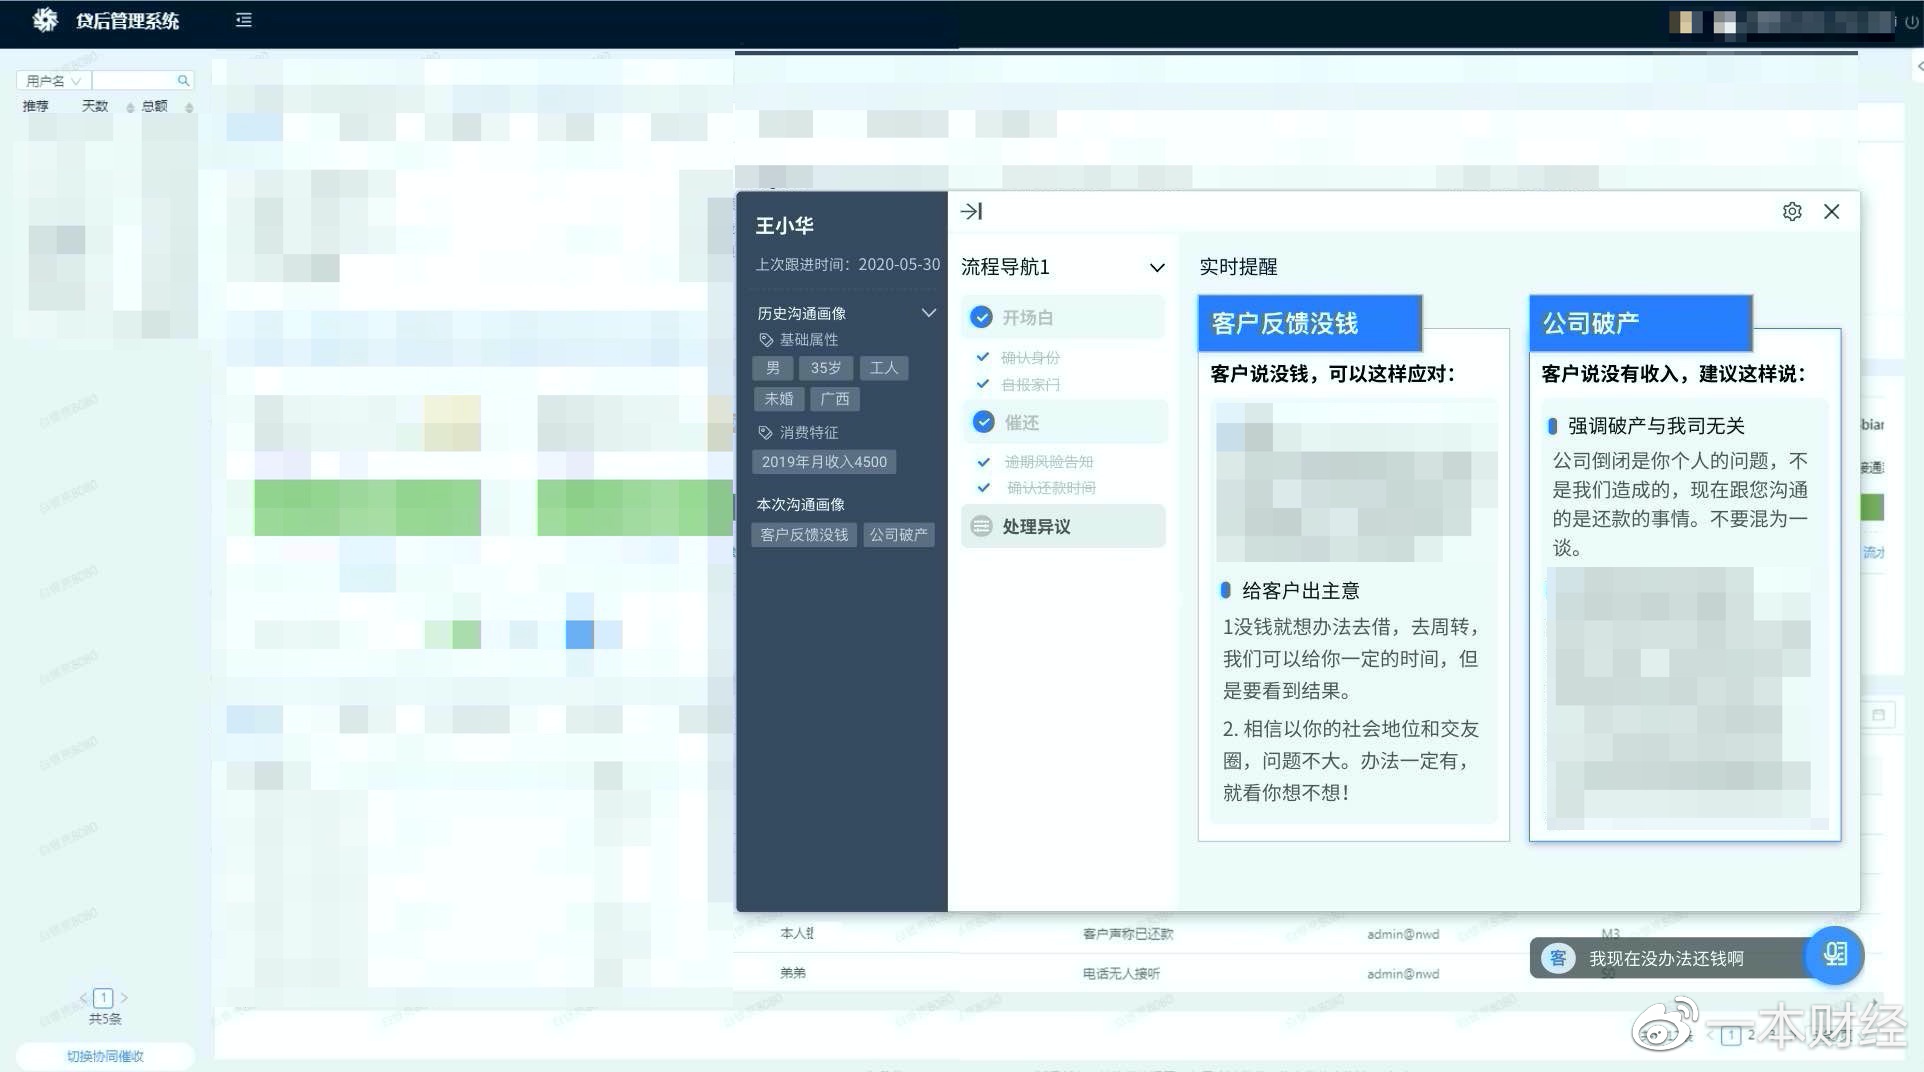
Task: Select the 催还 step
Action: click(1064, 422)
